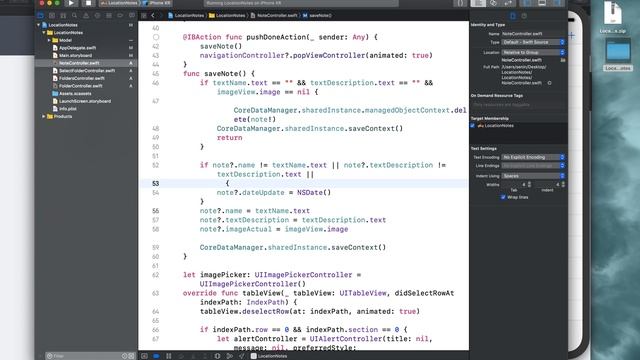Open the Issue navigator warning icon
640x360 pixels.
coord(86,16)
